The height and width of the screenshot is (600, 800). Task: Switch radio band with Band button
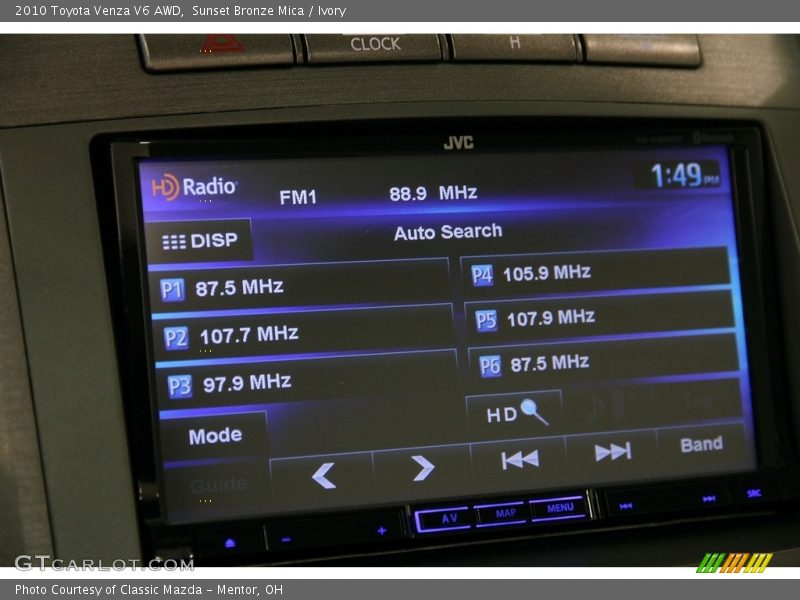pyautogui.click(x=701, y=445)
